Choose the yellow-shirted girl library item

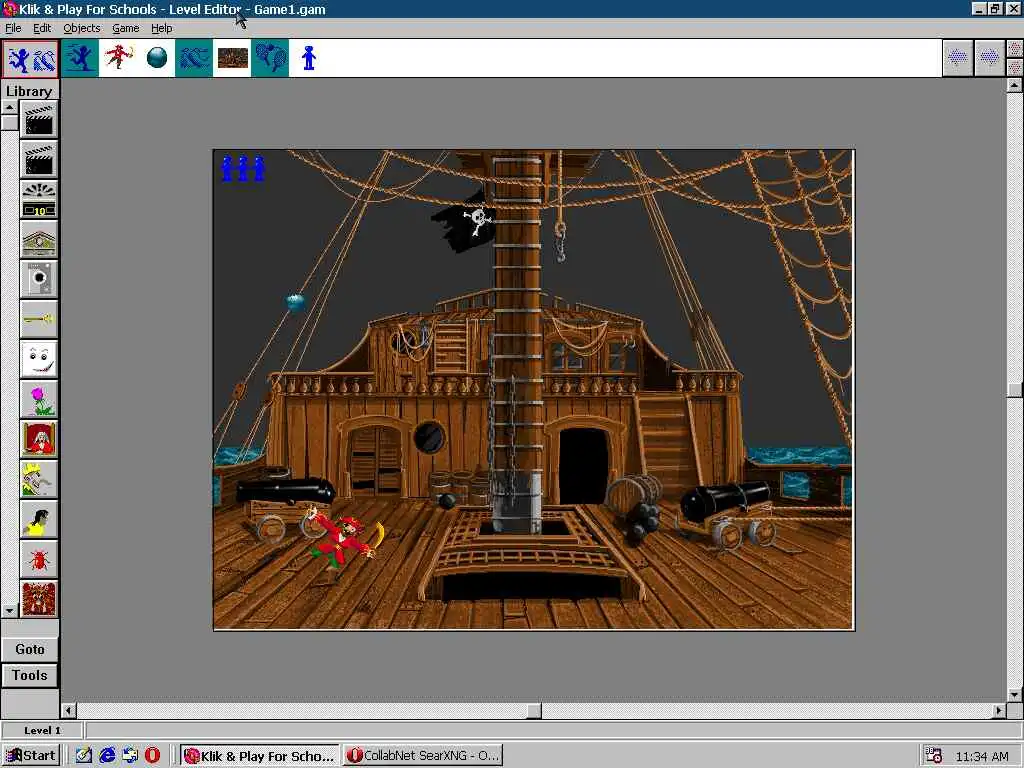point(39,519)
